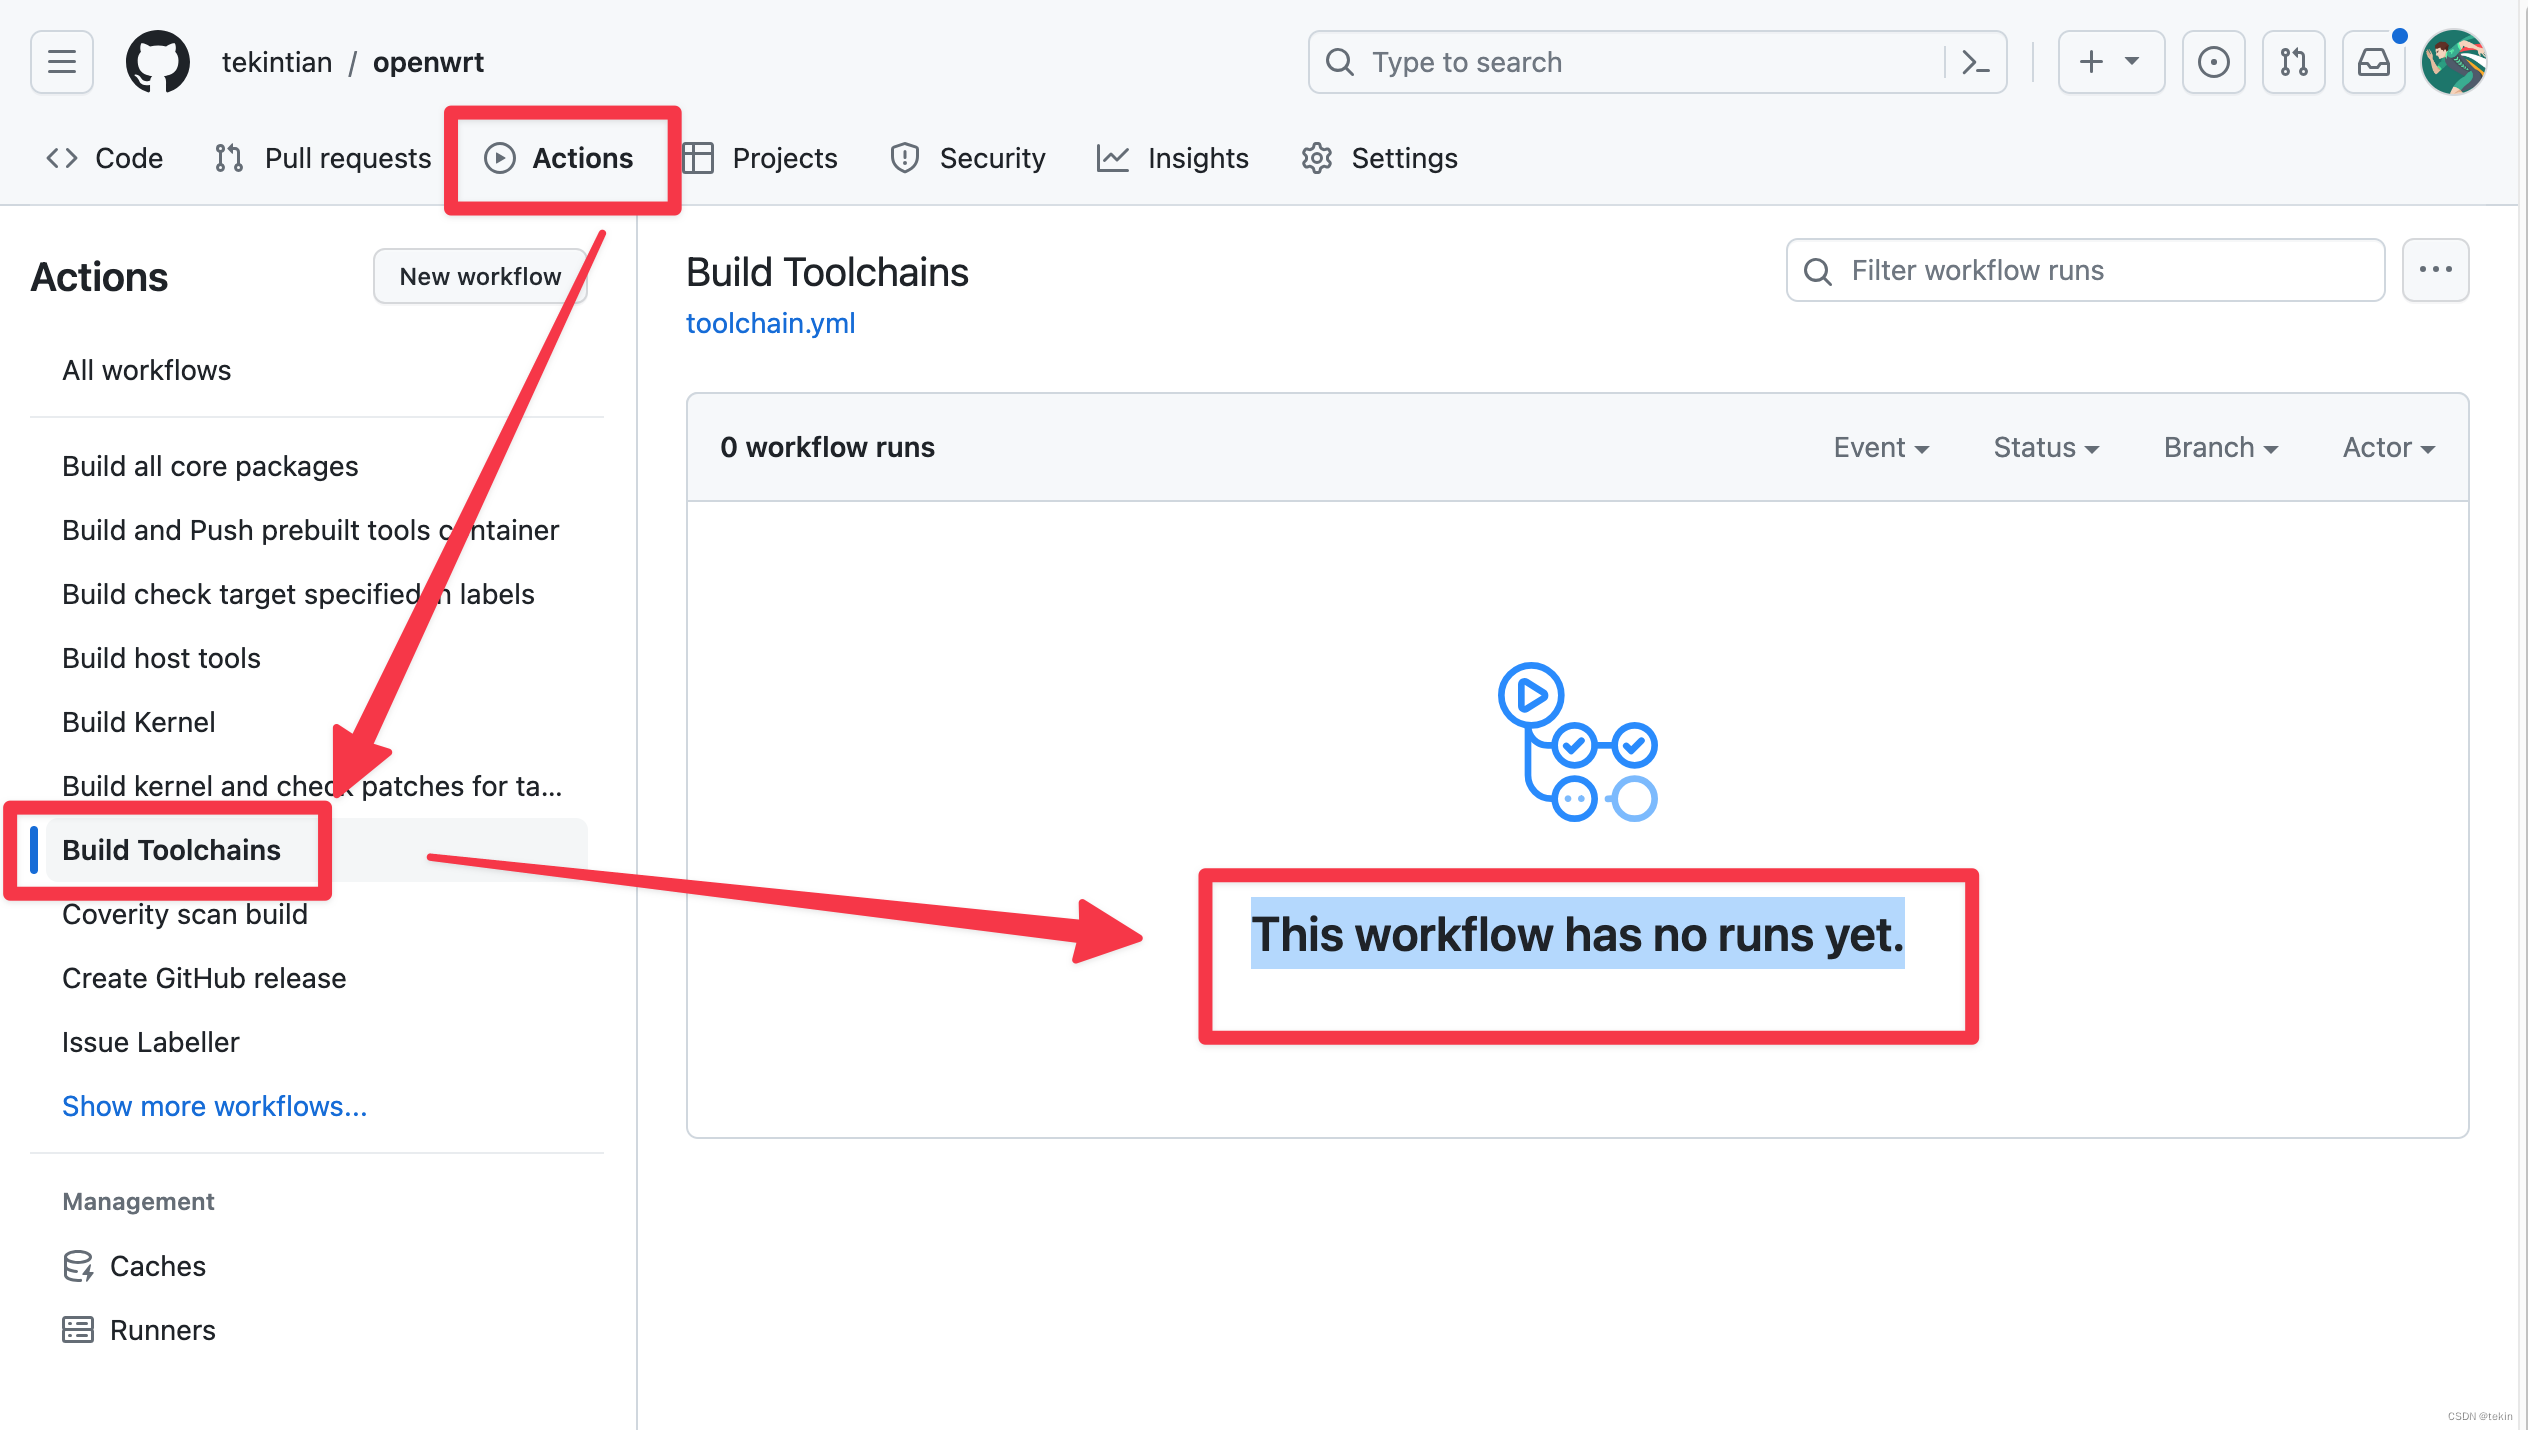
Task: Select Build and Push prebuilt tools container workflow
Action: (x=317, y=530)
